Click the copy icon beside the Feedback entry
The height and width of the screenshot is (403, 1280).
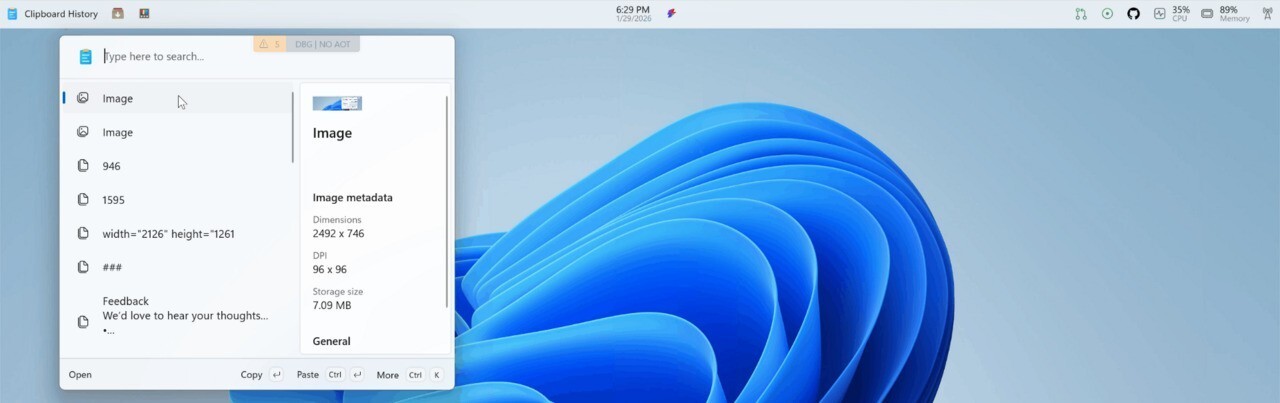point(83,321)
